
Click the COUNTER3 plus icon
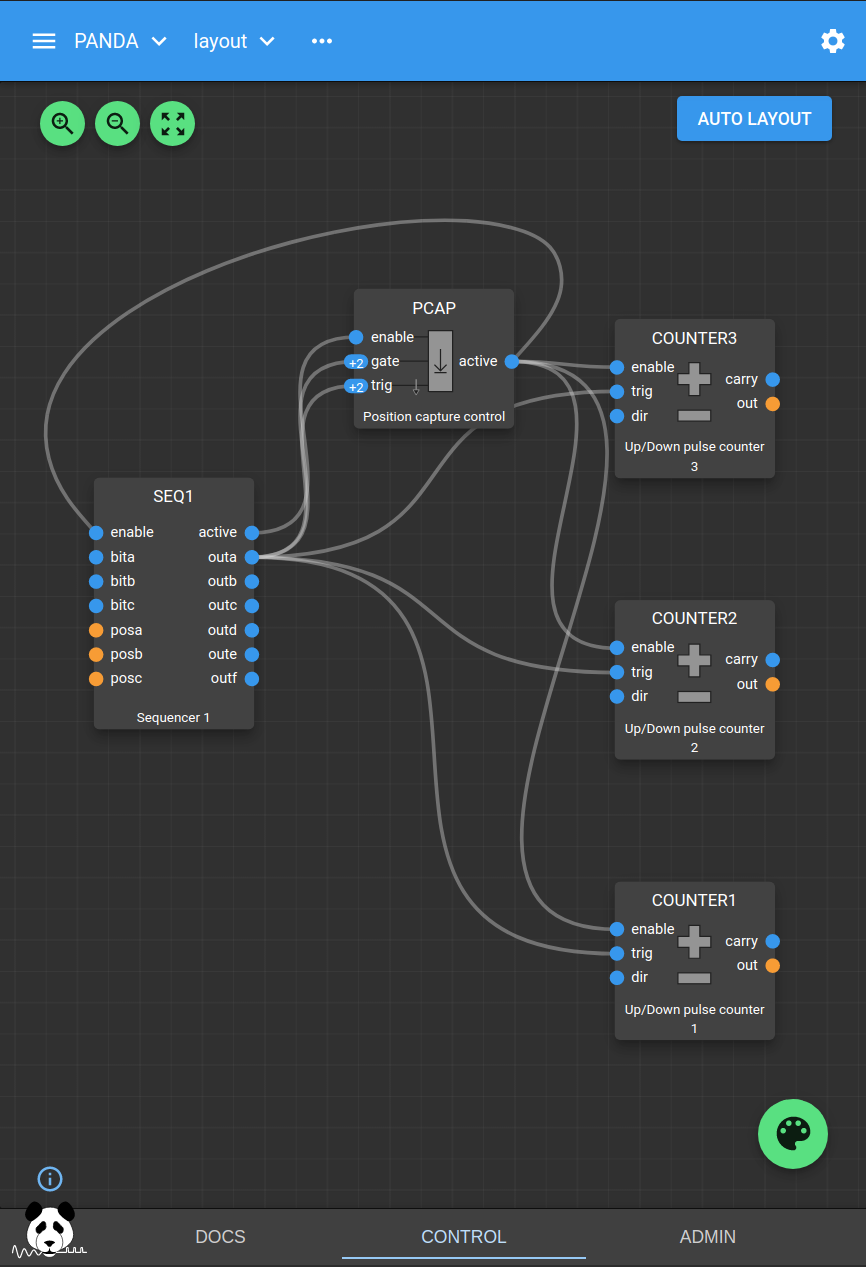tap(694, 379)
